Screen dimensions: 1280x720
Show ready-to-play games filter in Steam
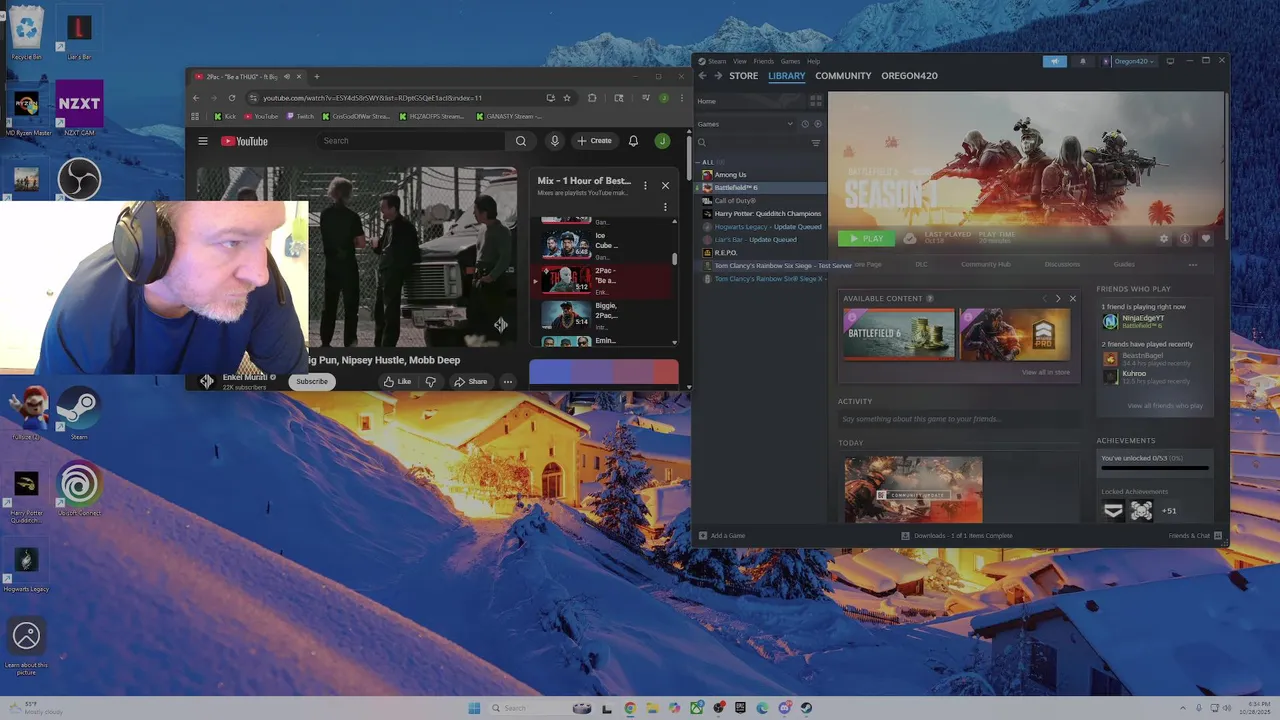817,124
